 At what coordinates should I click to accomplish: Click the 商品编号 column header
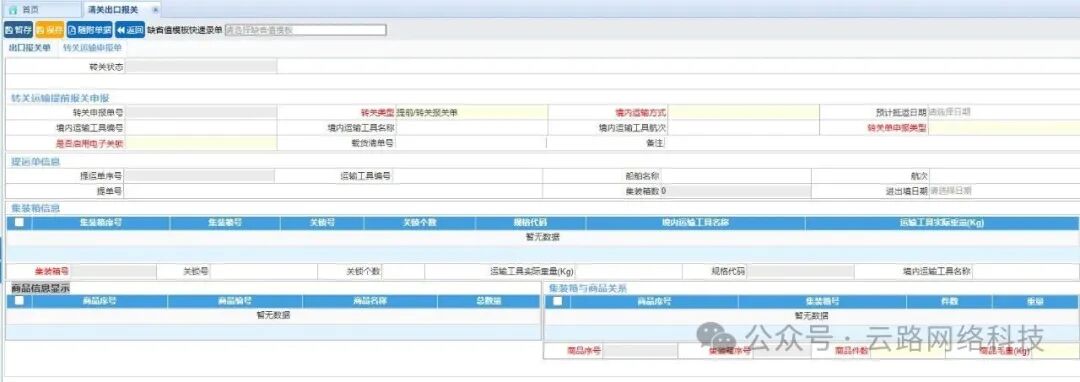(235, 301)
